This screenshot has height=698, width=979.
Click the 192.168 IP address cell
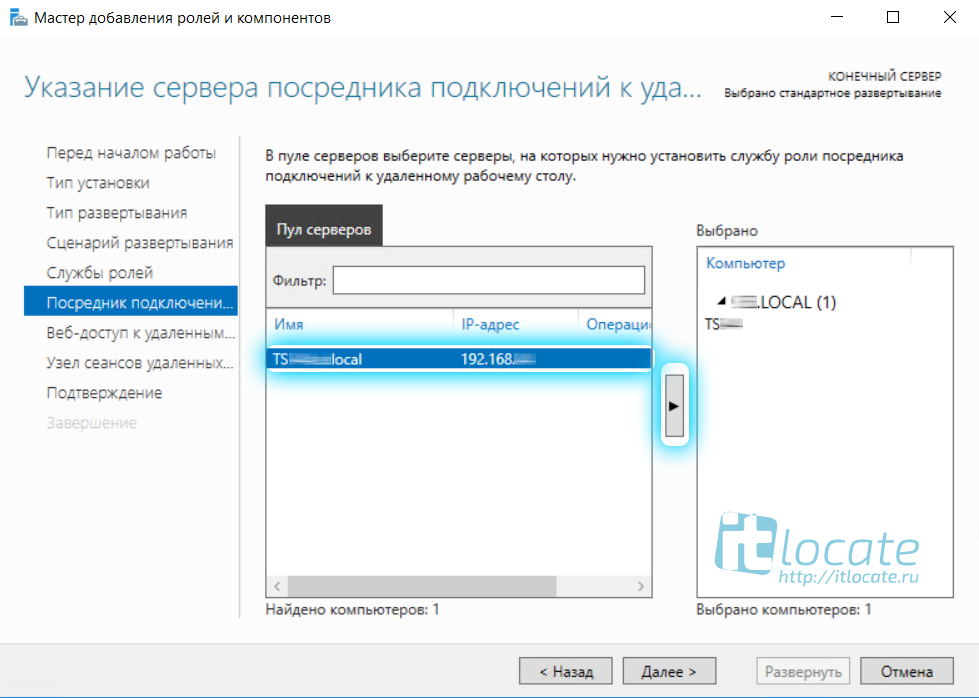[498, 359]
